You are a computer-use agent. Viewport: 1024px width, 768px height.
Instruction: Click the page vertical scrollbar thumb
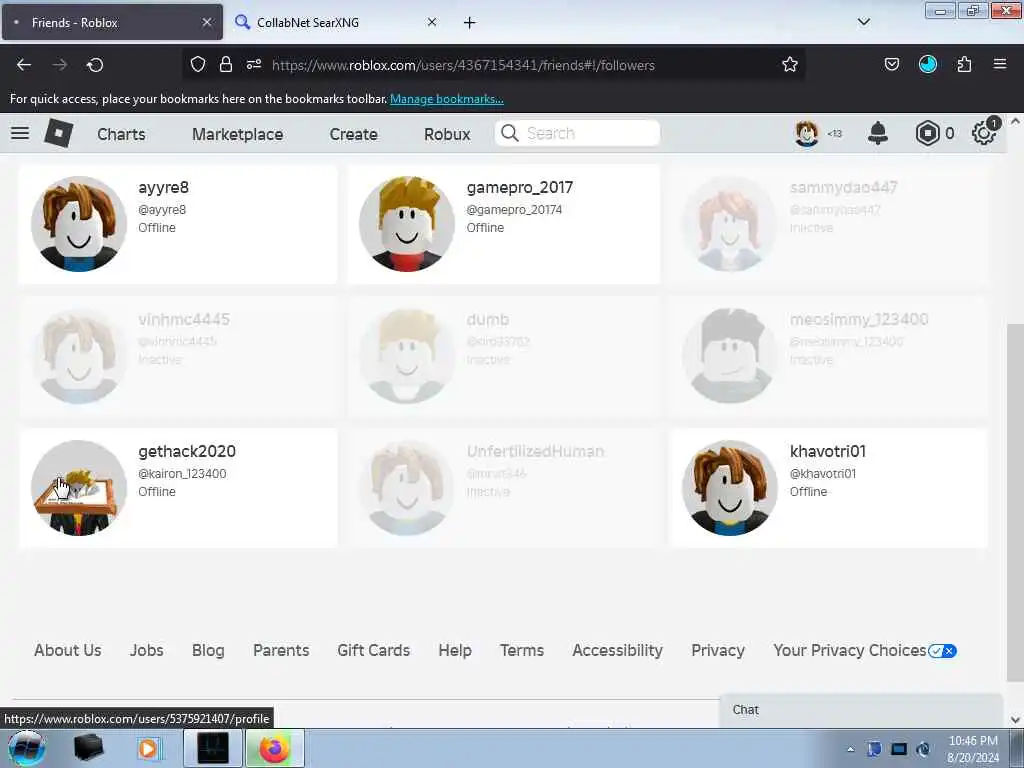[1015, 503]
